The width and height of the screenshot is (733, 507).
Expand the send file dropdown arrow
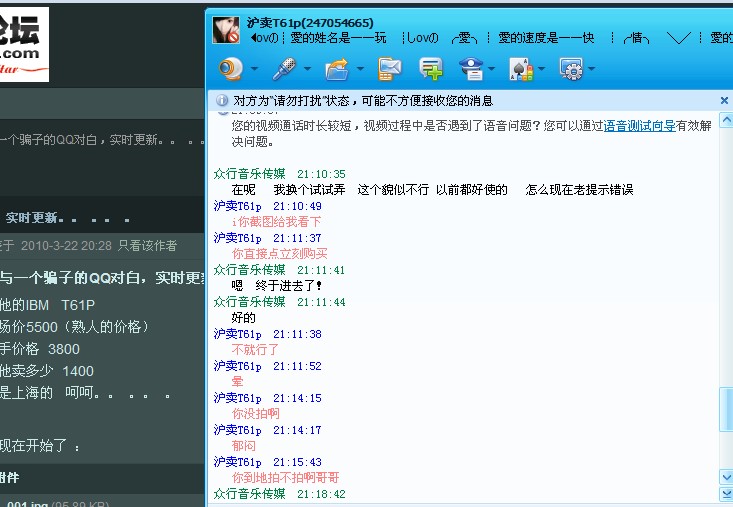[x=360, y=70]
